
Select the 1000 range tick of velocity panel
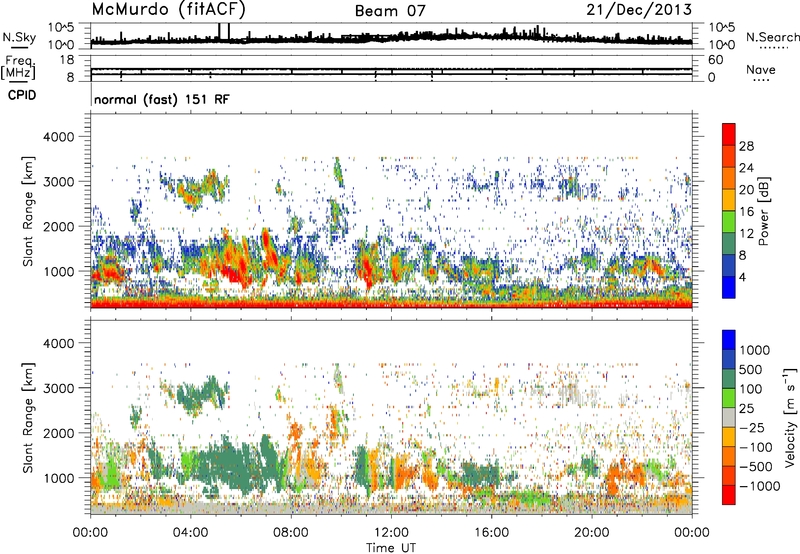click(58, 478)
